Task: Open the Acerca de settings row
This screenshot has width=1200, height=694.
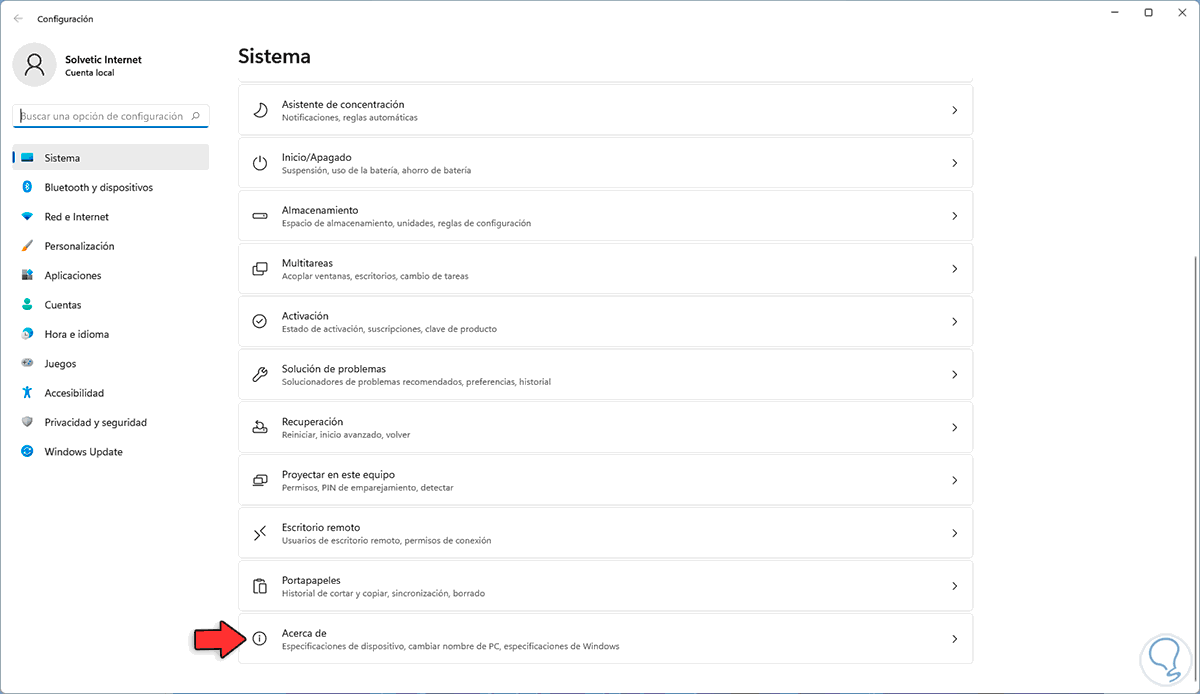Action: pos(600,638)
